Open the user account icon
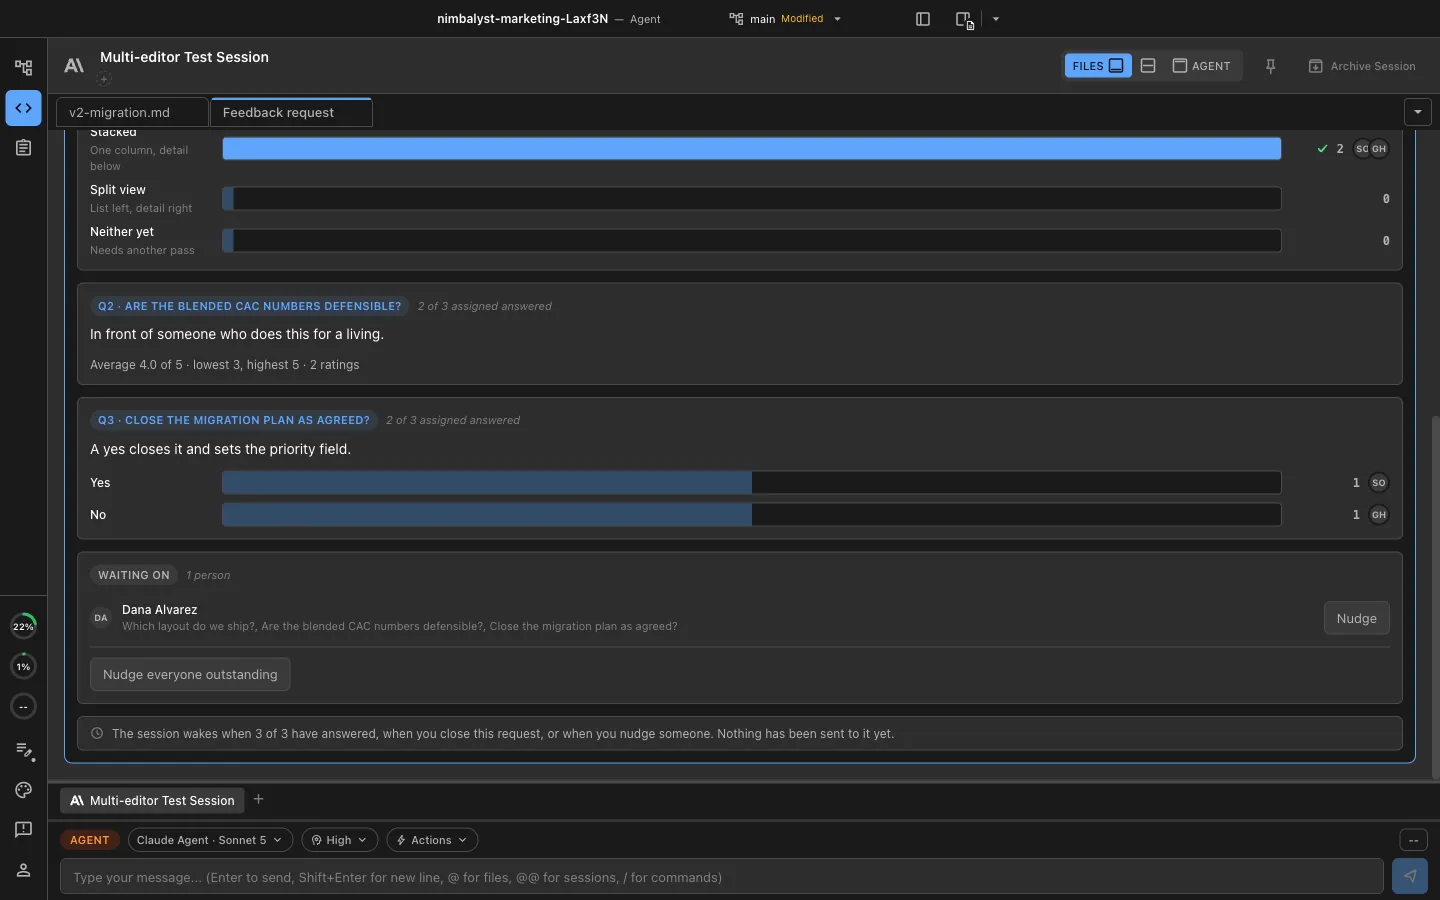 [x=23, y=870]
